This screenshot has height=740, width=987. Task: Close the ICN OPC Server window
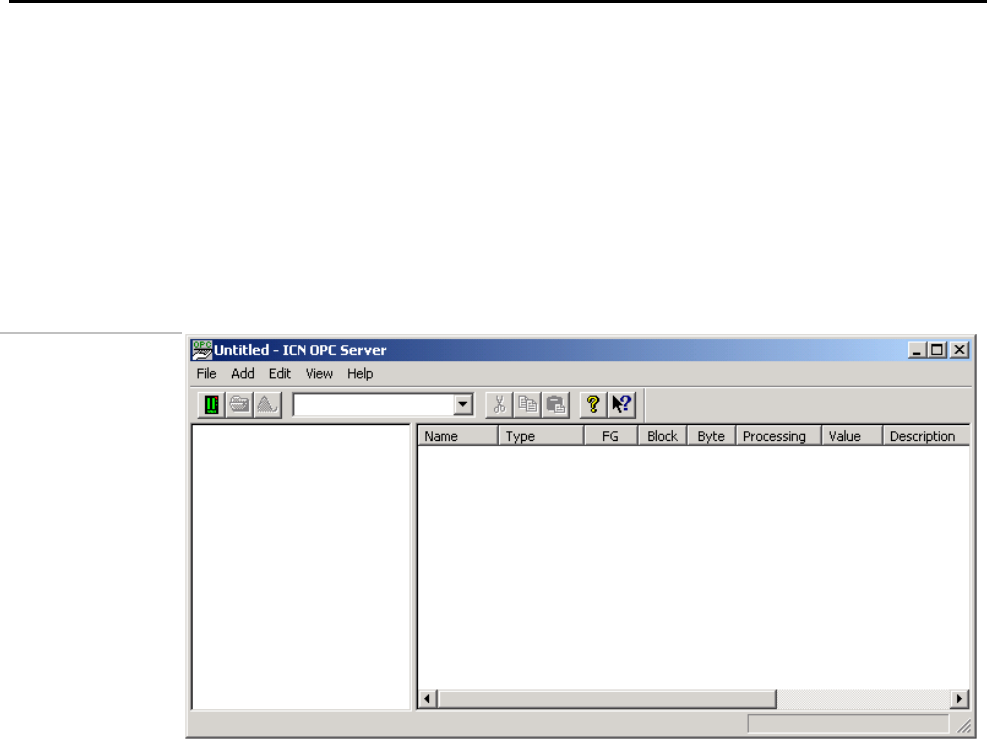(x=959, y=350)
